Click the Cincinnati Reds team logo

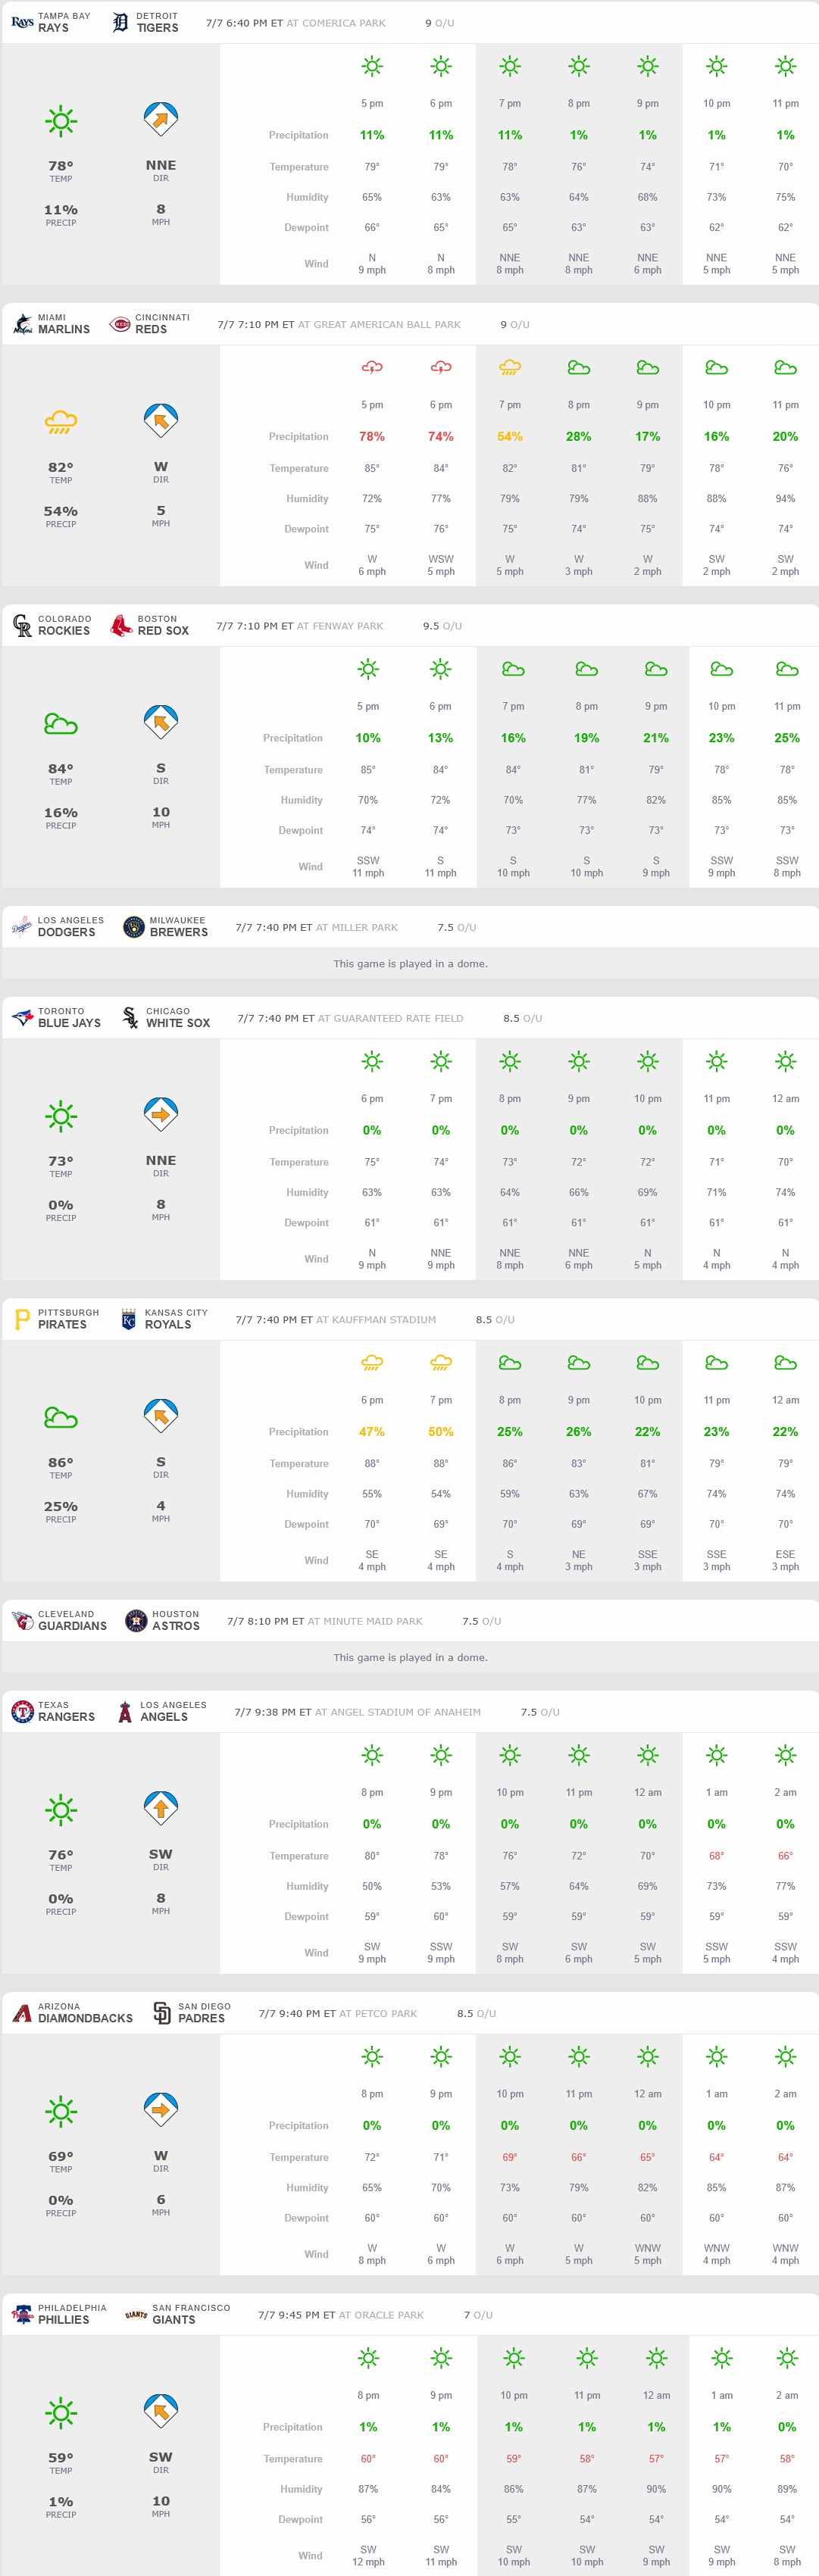click(120, 324)
